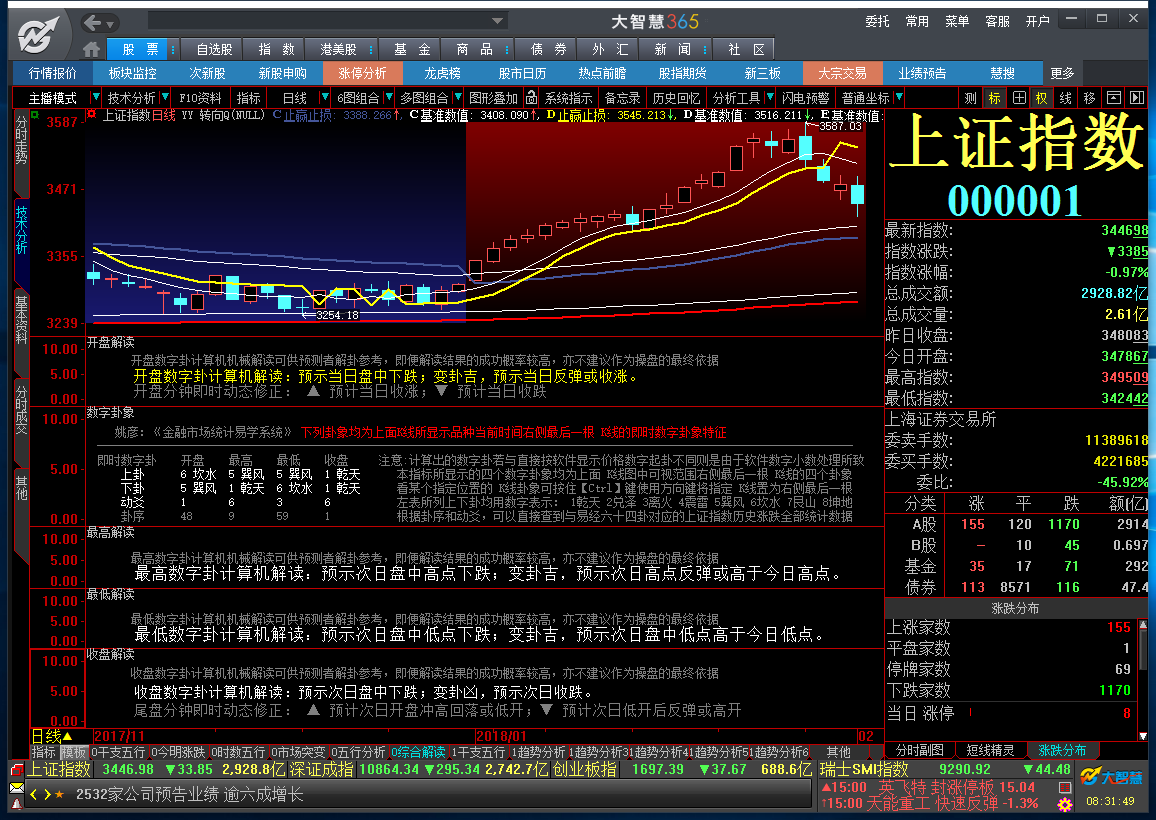
Task: Toggle the 权 adjustment icon
Action: (x=1042, y=97)
